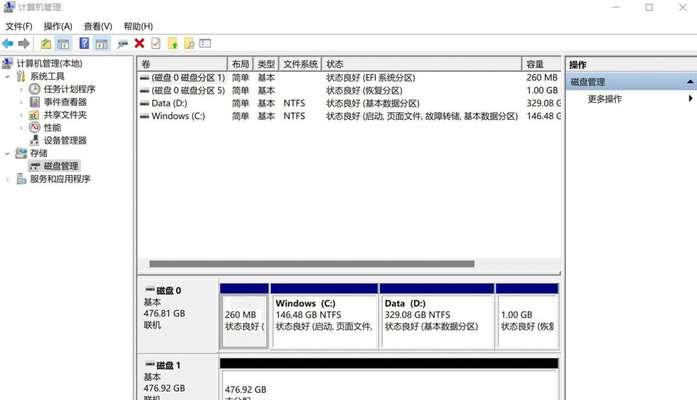Select the 磁盘 0 磁盘分区 1 volume row
This screenshot has width=697, height=400.
click(349, 78)
